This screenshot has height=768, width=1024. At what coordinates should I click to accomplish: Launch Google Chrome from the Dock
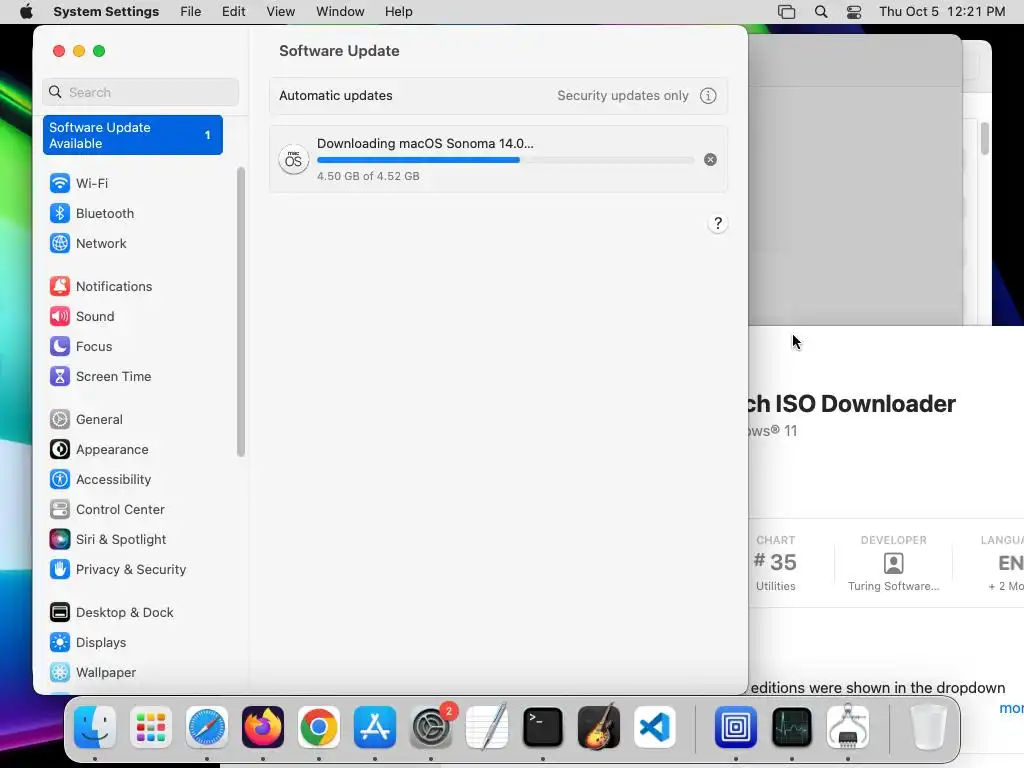point(319,727)
